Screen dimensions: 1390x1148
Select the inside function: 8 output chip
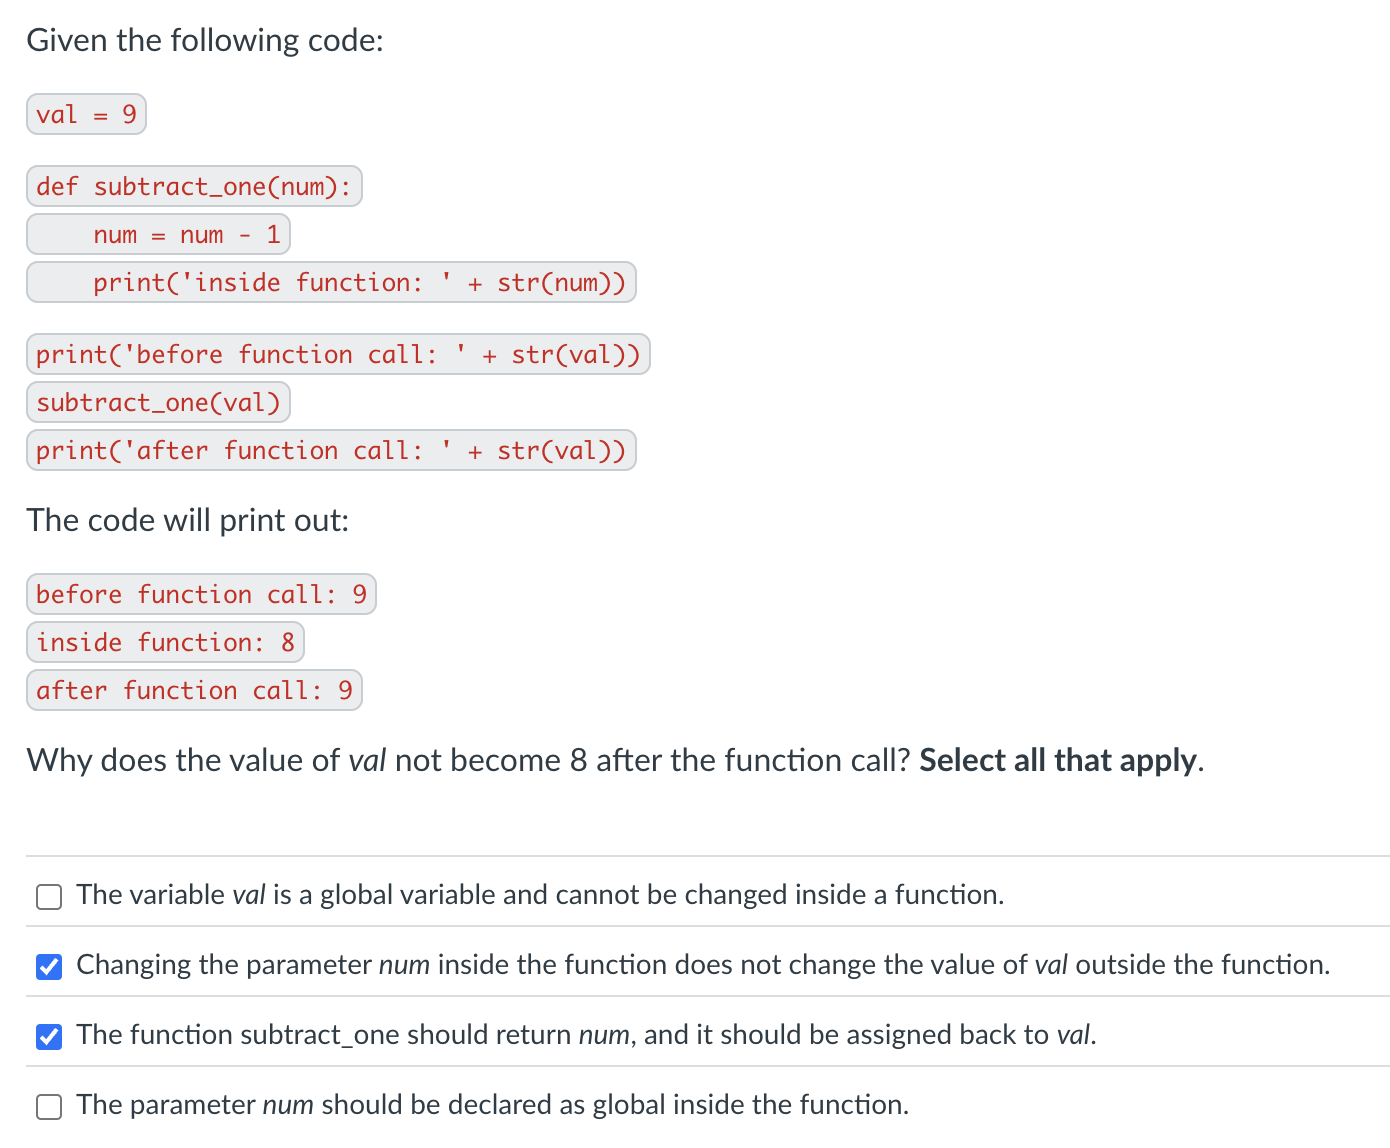pyautogui.click(x=165, y=642)
